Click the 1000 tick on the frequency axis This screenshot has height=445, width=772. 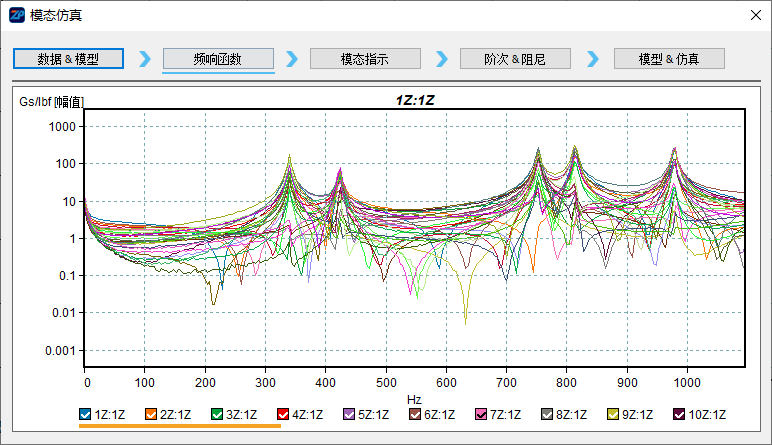point(687,382)
